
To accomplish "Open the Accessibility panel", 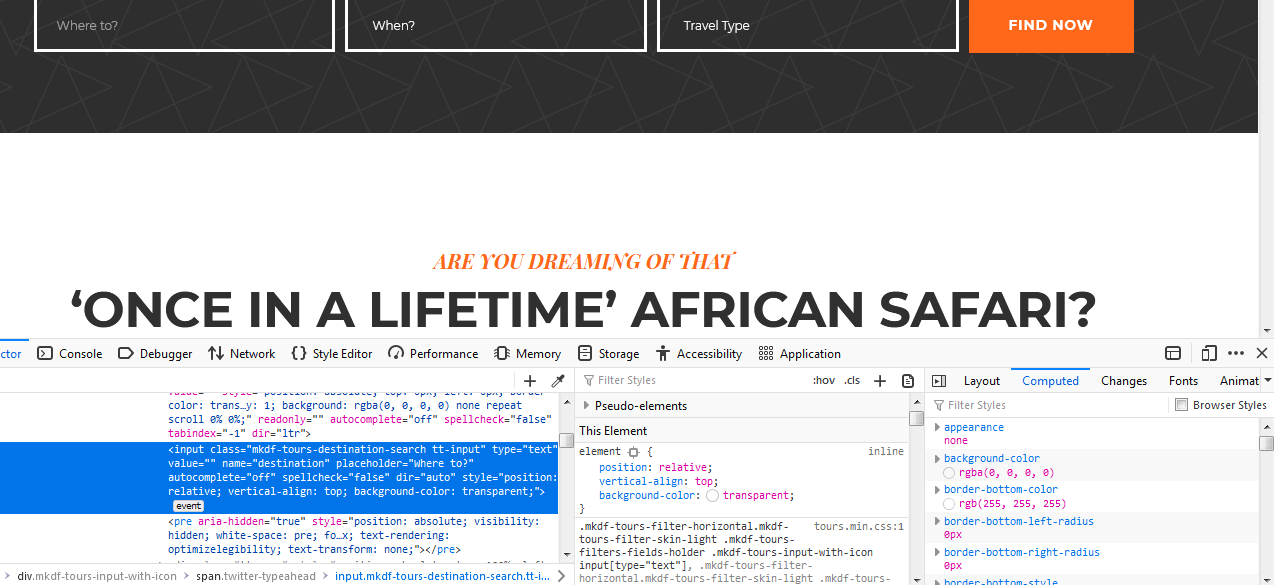I will click(699, 353).
